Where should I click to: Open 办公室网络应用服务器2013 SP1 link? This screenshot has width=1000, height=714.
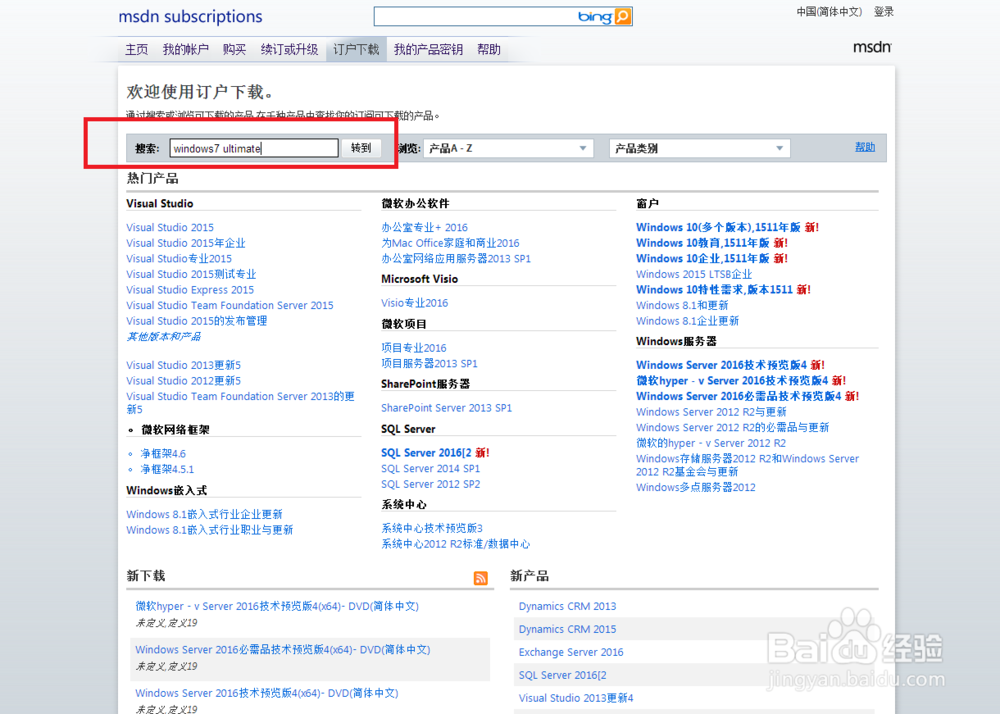(455, 258)
